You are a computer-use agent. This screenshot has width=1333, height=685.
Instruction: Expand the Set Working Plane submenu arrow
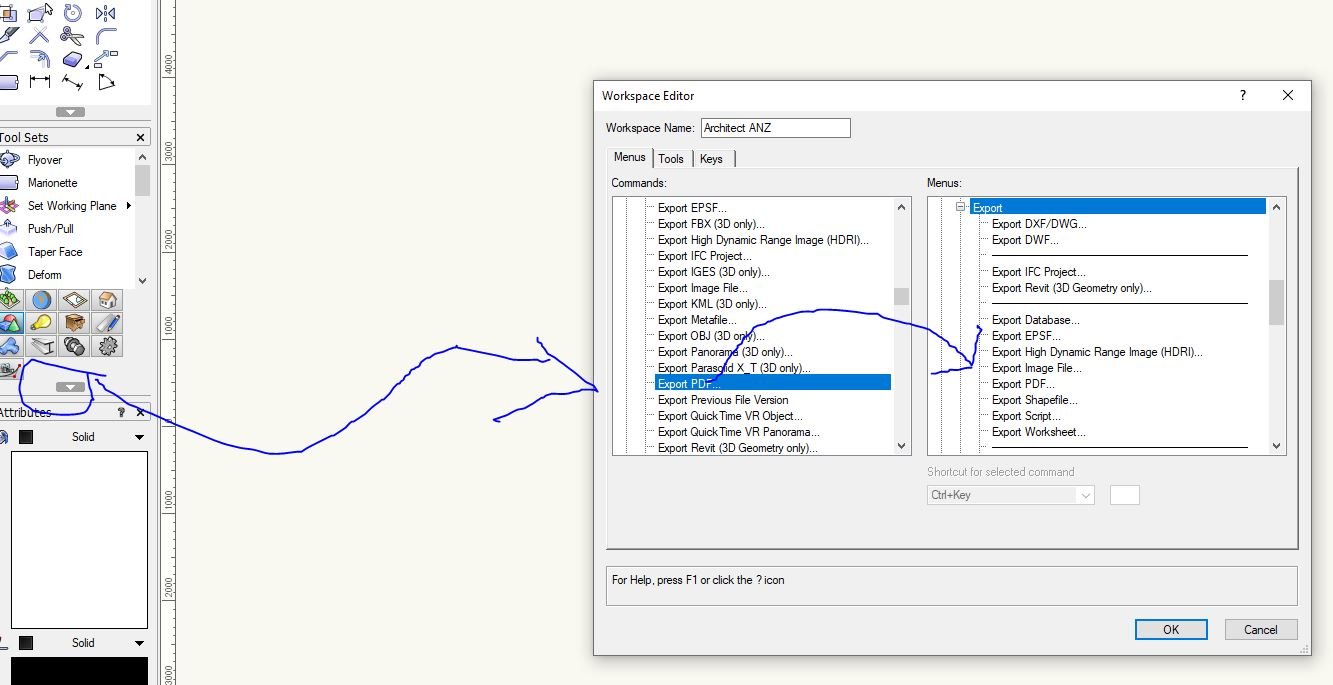pos(129,206)
